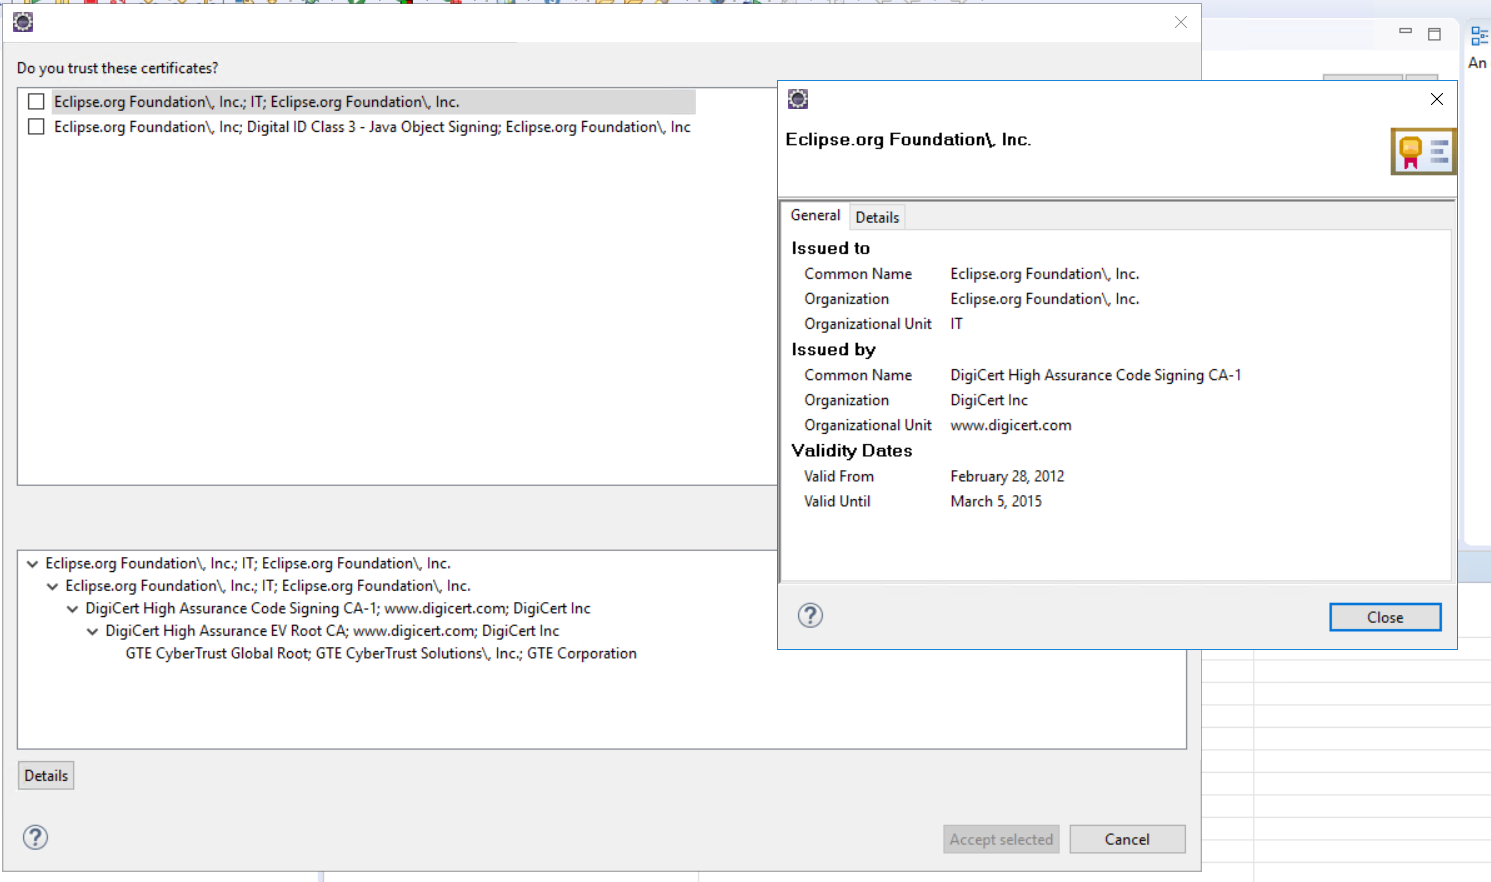Select GTE CyberTrust Global Root tree item

click(381, 653)
